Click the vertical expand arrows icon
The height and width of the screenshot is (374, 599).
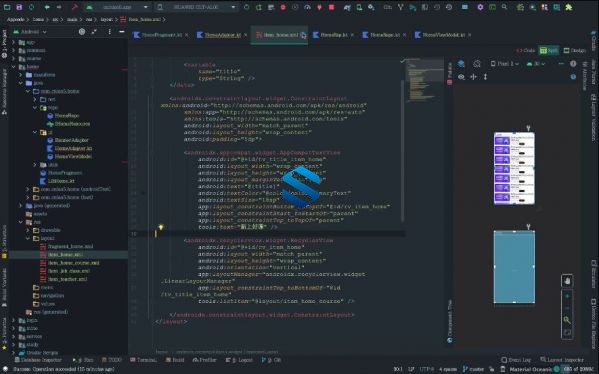485,77
